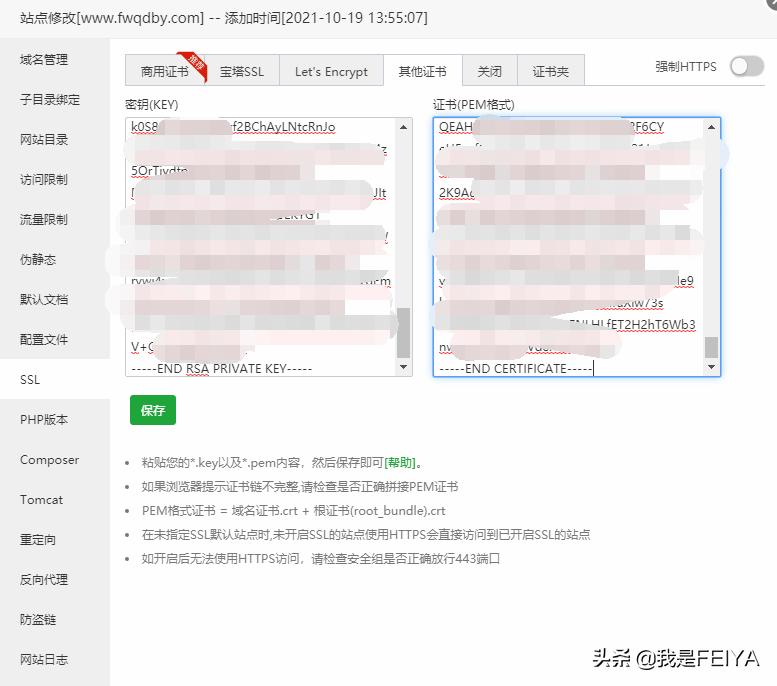Open the 帮助 link
777x686 pixels.
(x=400, y=462)
